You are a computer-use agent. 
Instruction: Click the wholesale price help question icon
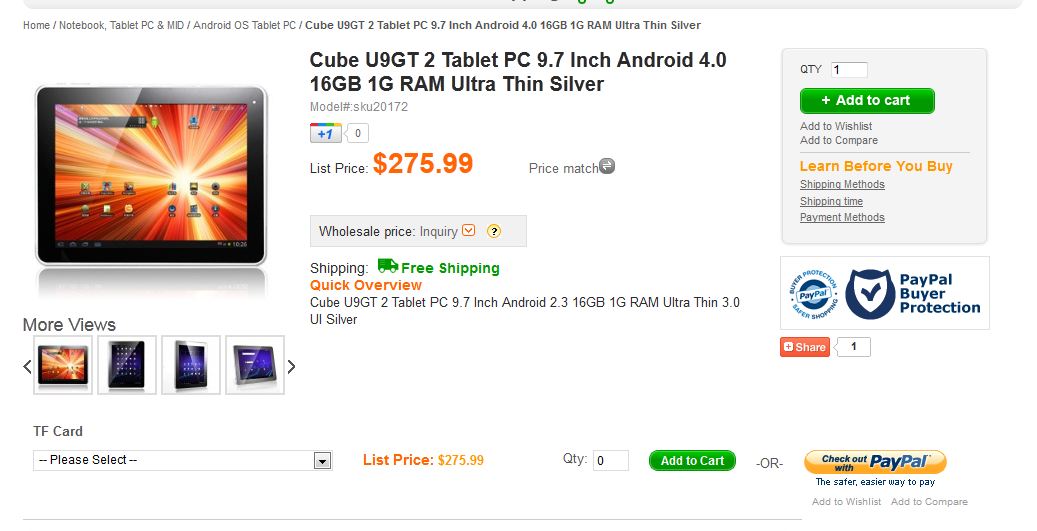(x=493, y=232)
